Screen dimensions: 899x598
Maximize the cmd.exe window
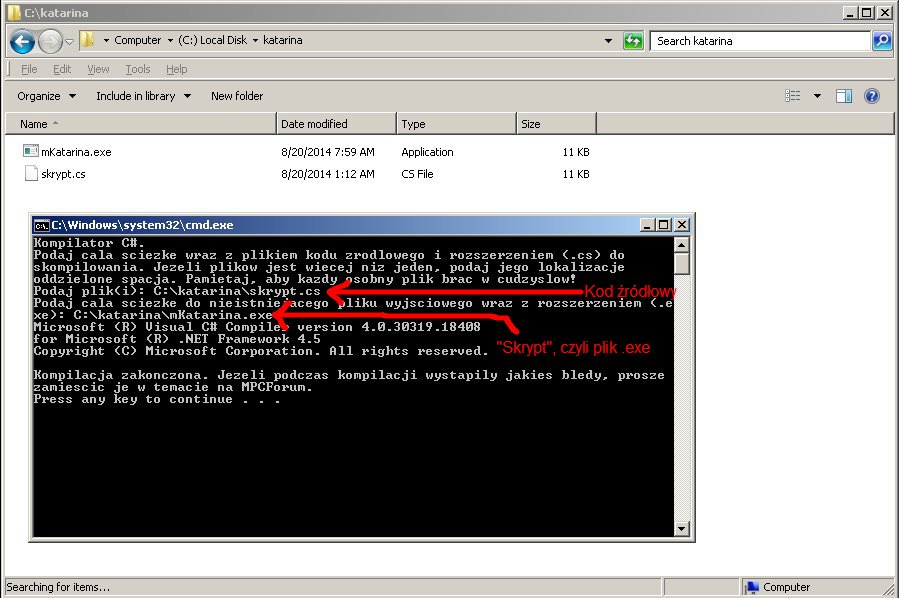(x=664, y=225)
